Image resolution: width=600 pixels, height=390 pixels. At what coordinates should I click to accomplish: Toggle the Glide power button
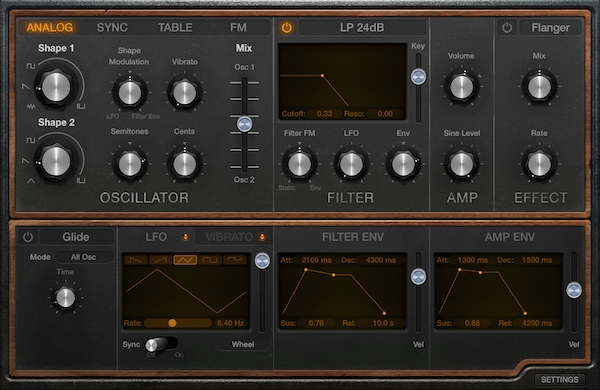(28, 237)
